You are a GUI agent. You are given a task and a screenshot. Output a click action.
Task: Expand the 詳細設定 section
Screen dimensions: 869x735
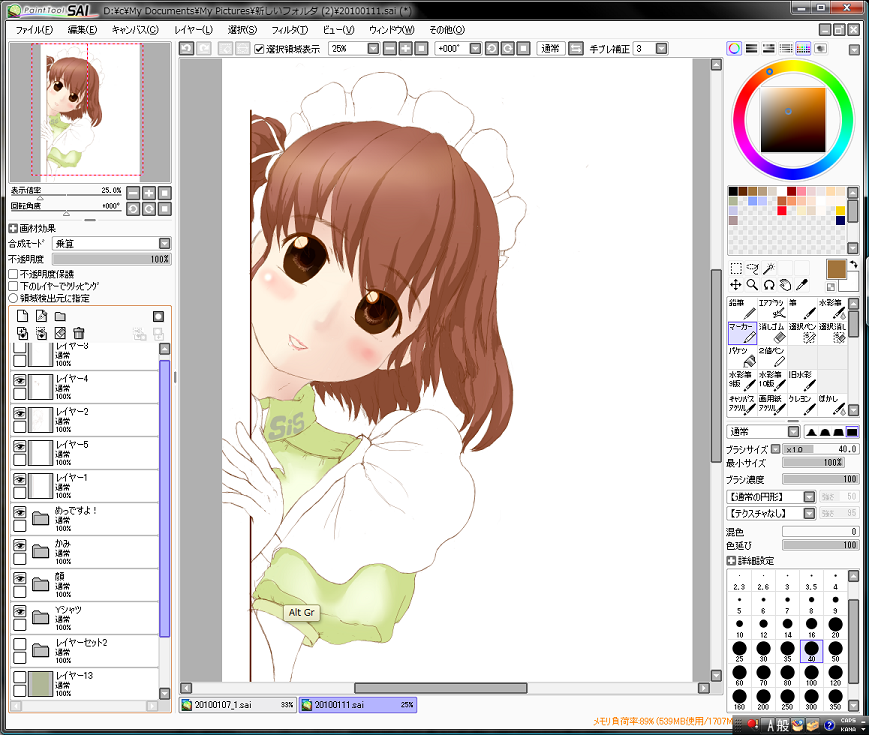pos(732,561)
